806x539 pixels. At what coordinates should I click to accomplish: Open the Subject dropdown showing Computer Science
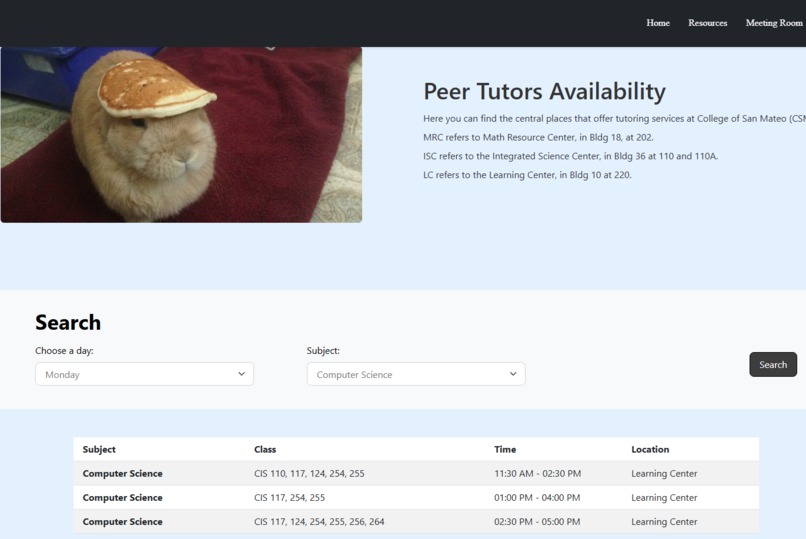[x=416, y=374]
